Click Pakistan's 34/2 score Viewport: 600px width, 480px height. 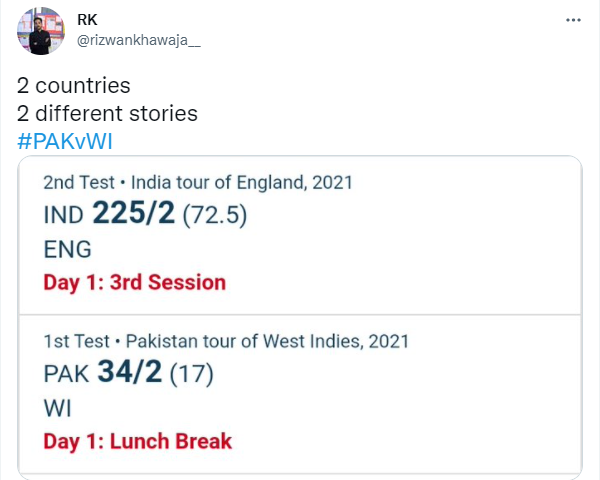tap(129, 374)
